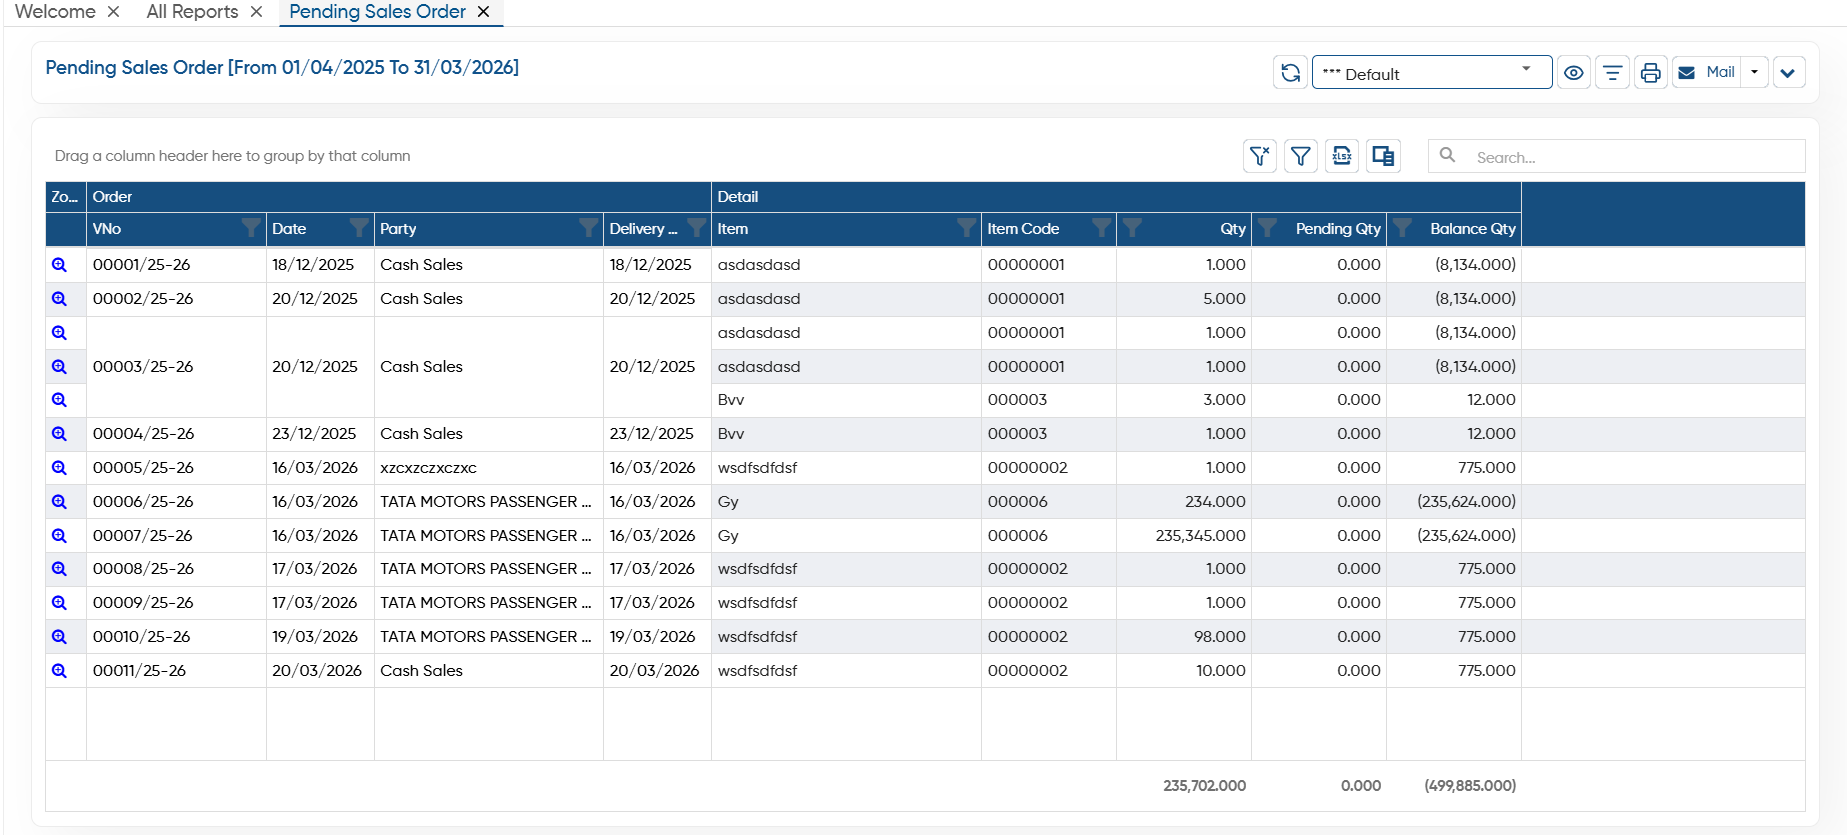The height and width of the screenshot is (835, 1847).
Task: Open the Item column filter funnel
Action: point(966,228)
